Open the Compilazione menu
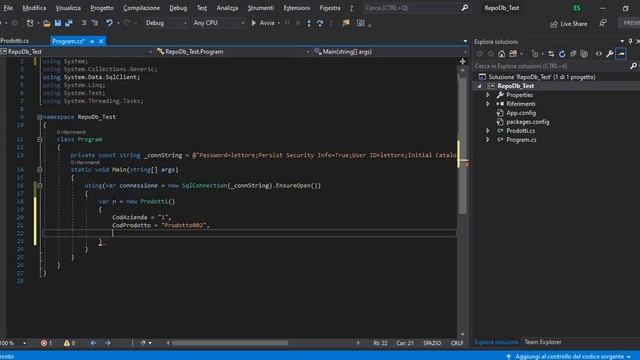The image size is (640, 360). (142, 8)
